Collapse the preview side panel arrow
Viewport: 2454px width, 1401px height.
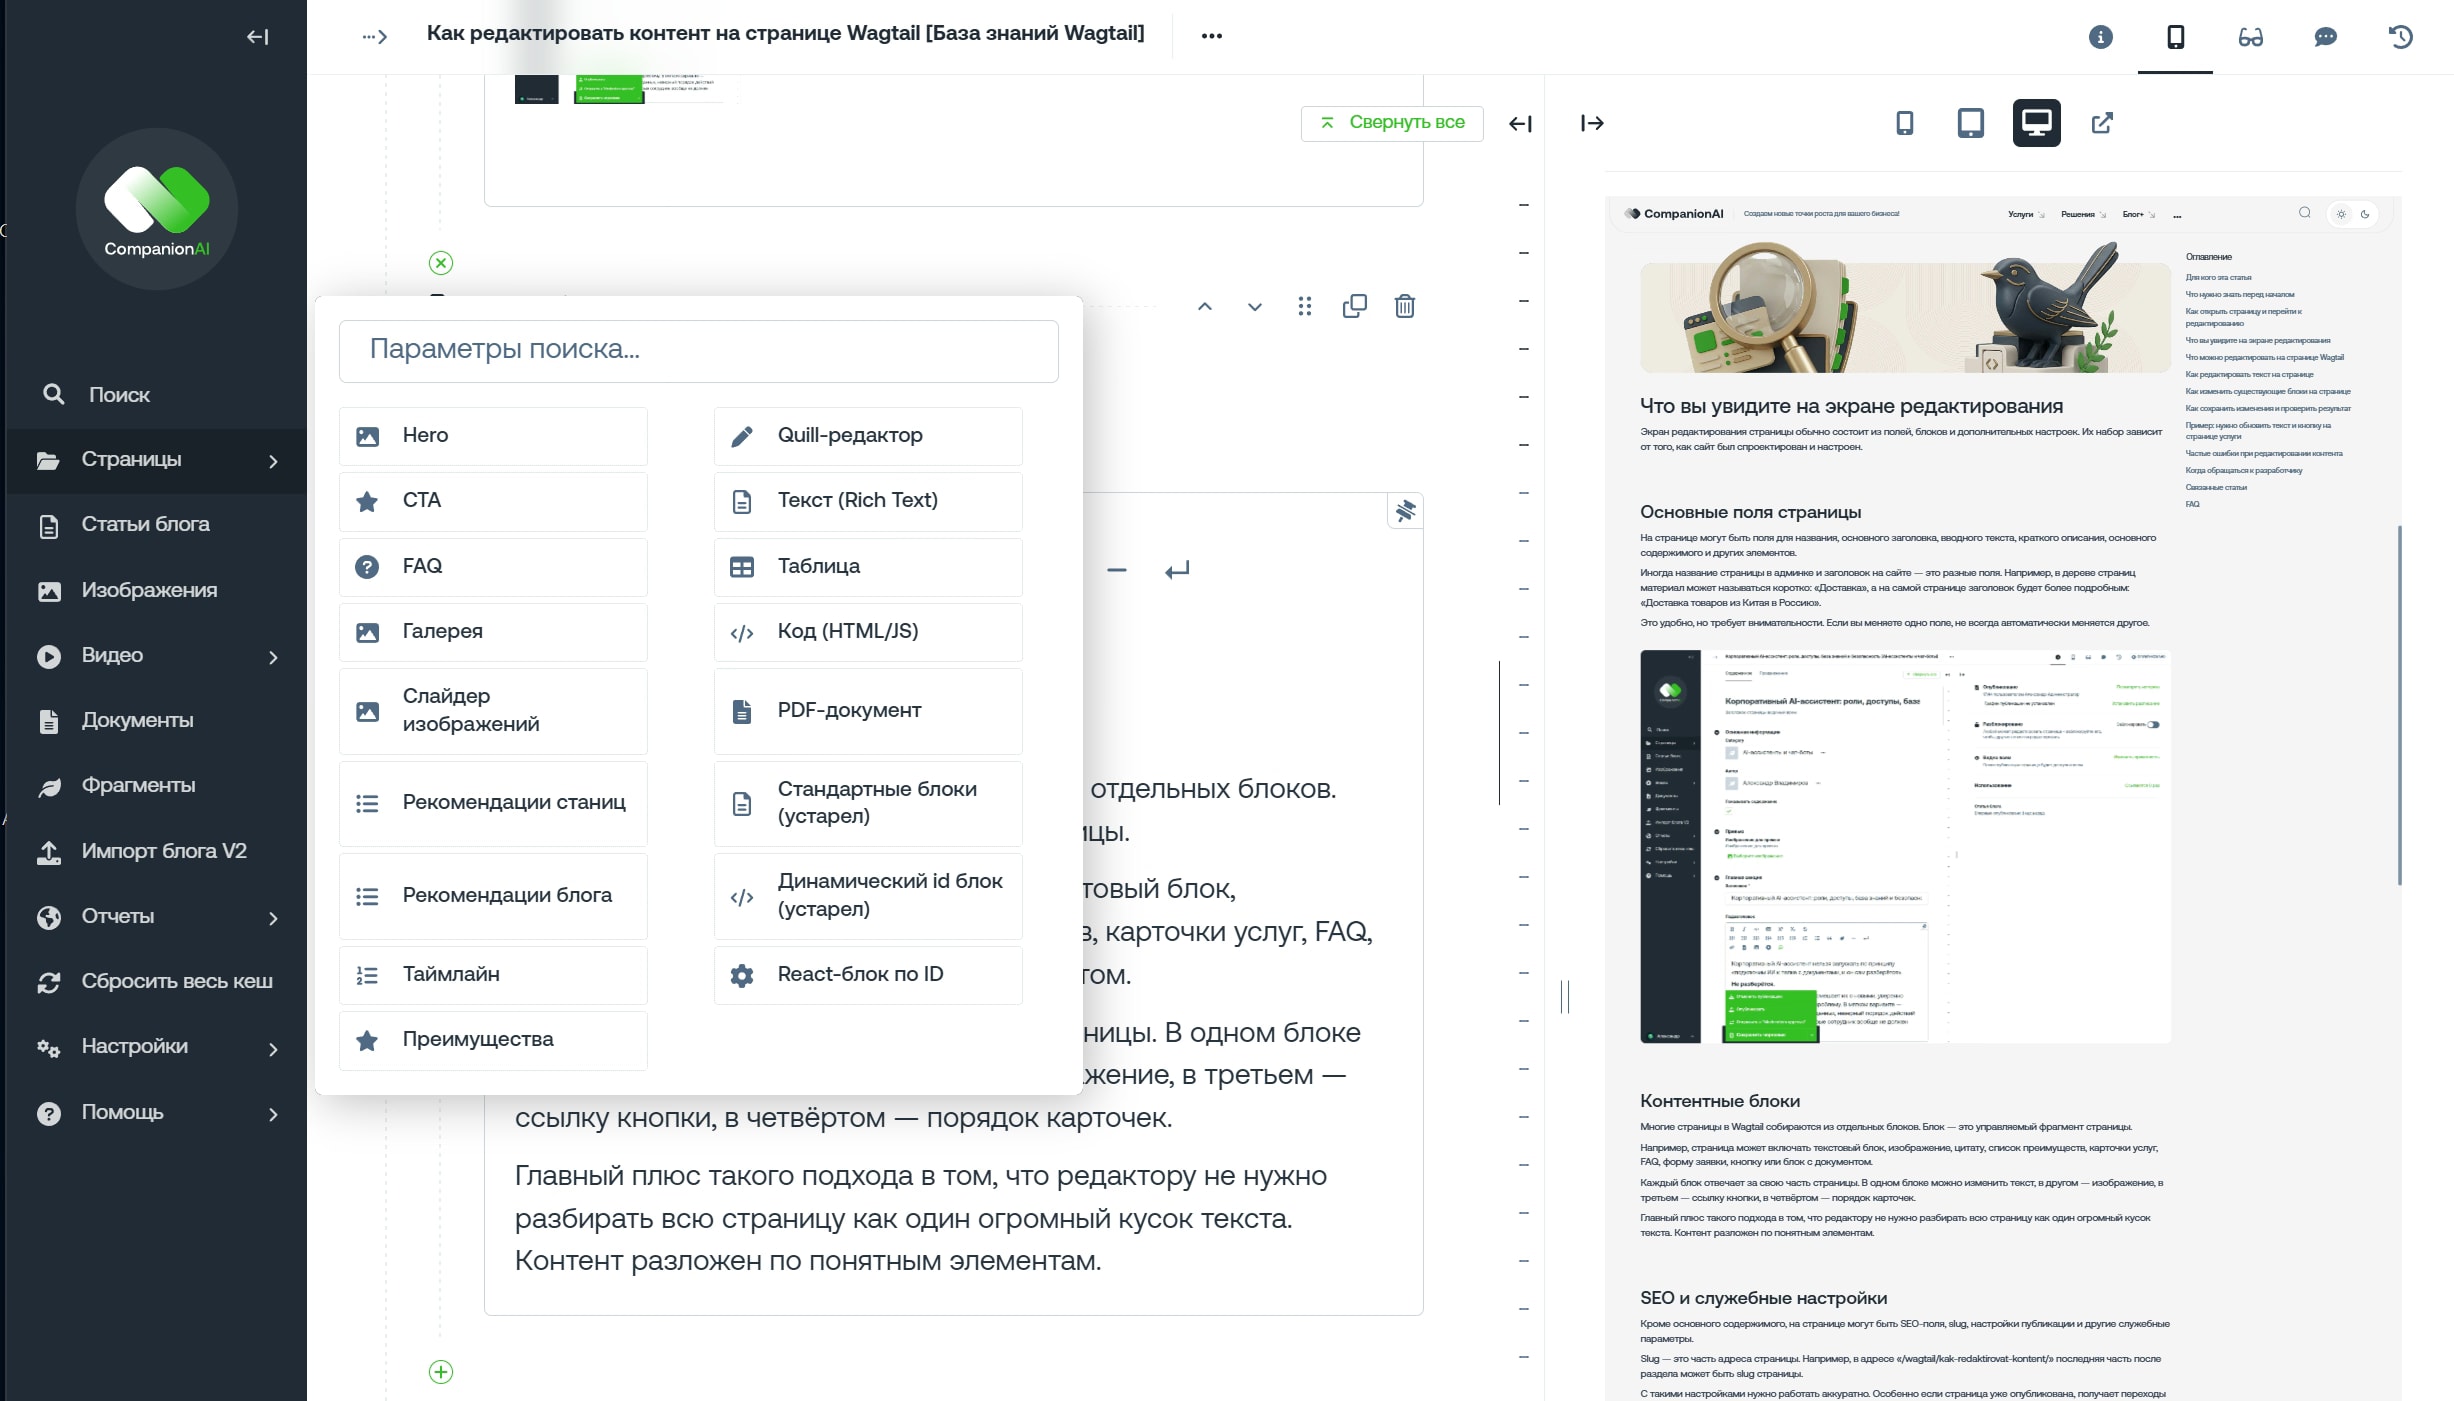coord(1592,123)
